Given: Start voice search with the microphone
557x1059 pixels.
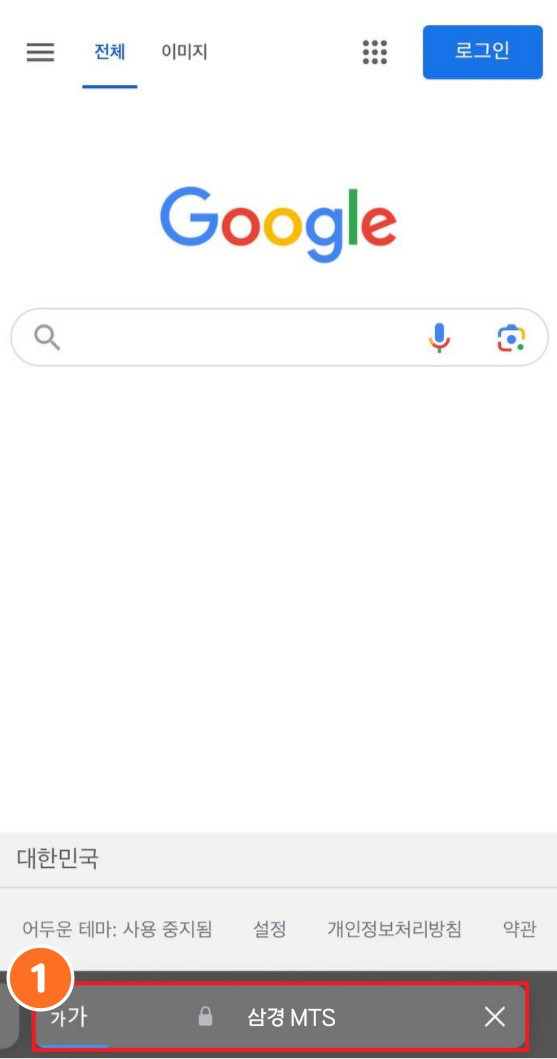Looking at the screenshot, I should click(439, 337).
